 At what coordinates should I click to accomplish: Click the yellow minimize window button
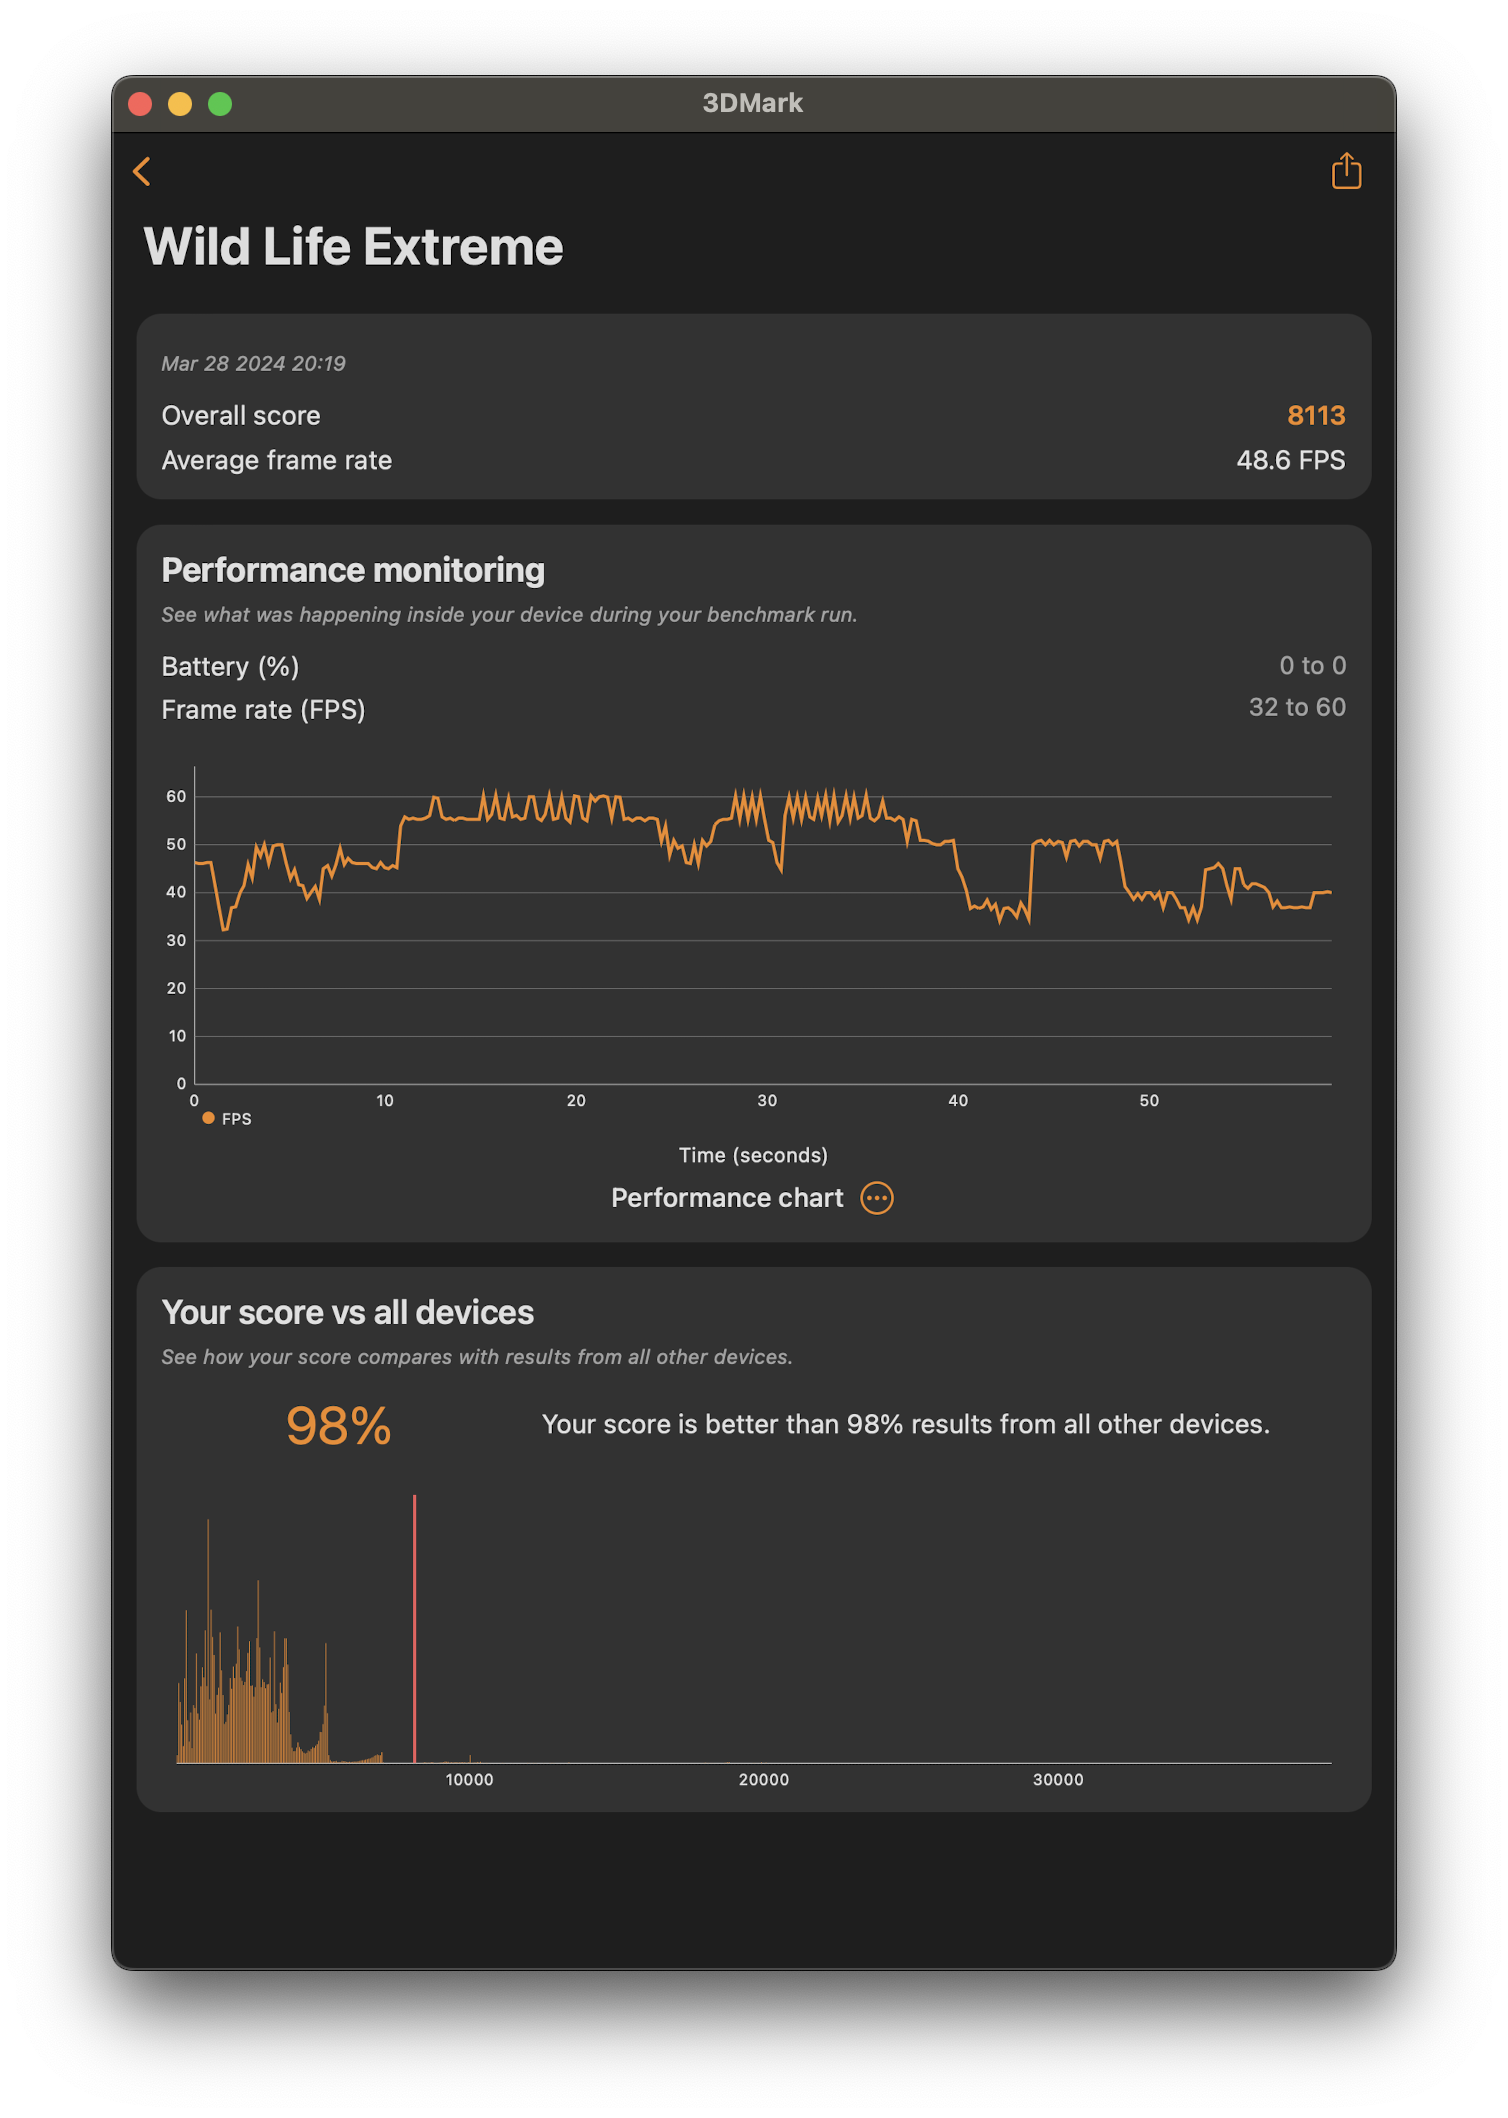pos(180,104)
